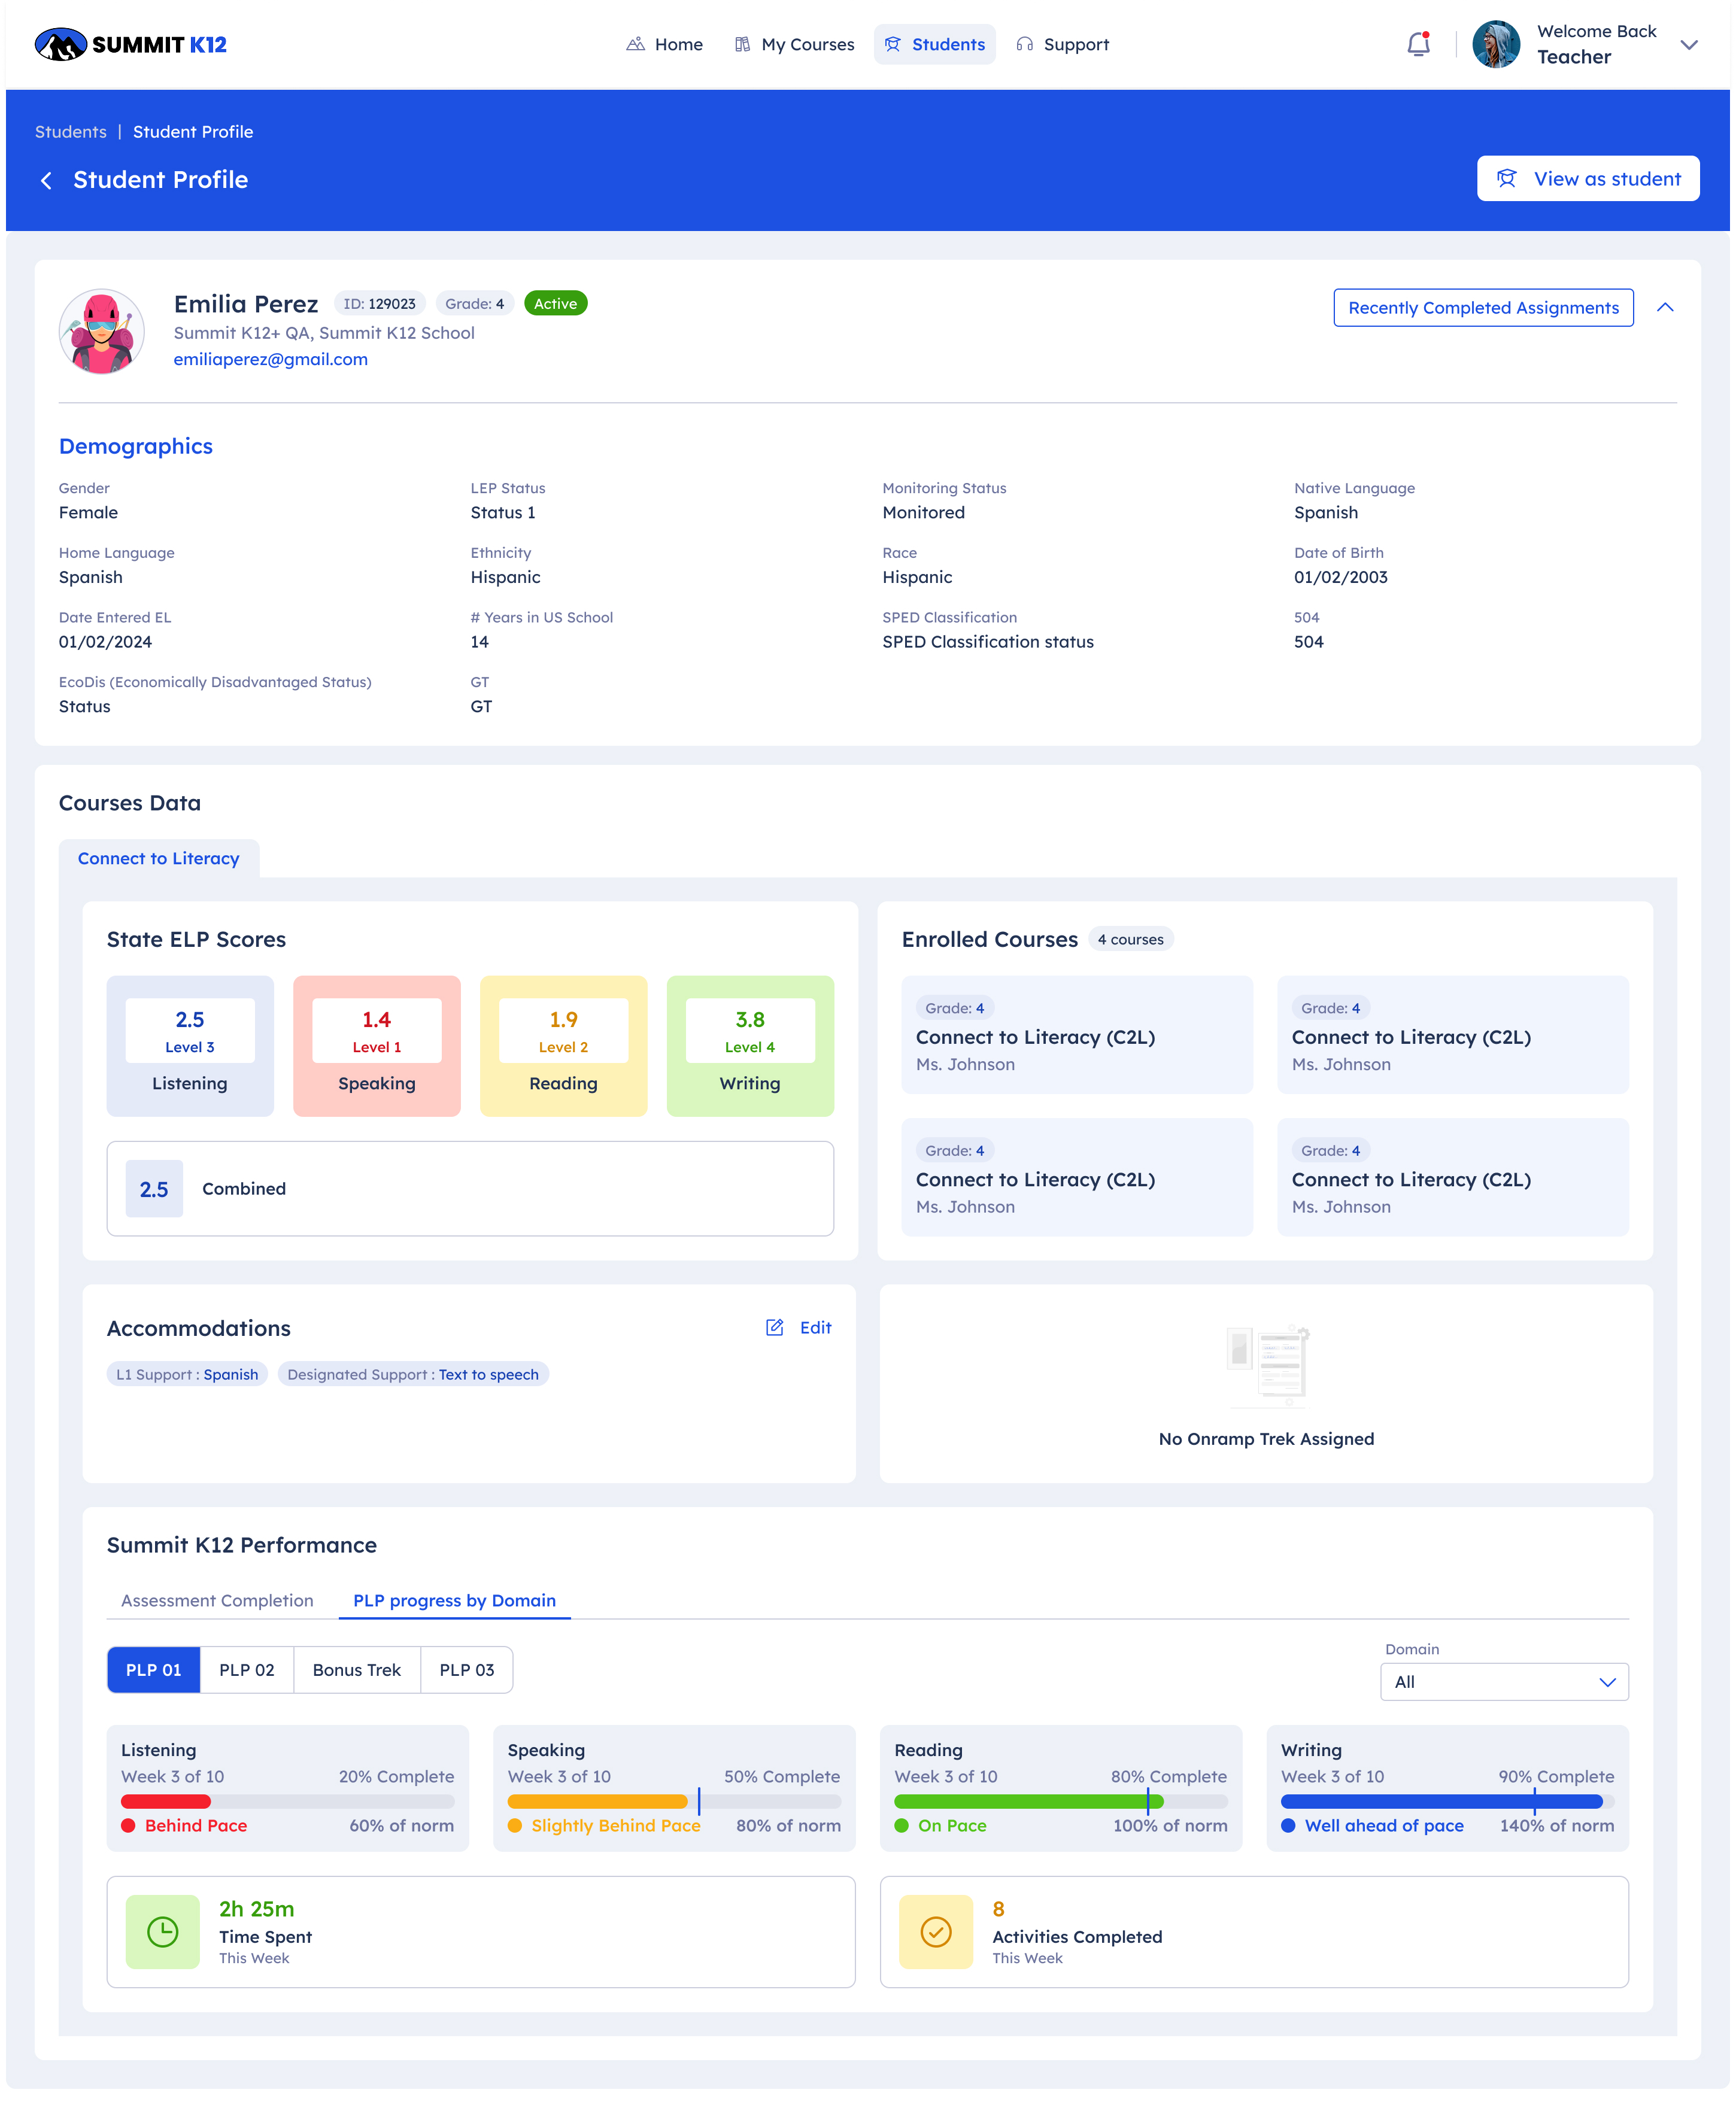Screen dimensions: 1736x2108
Task: Select Students in the top navigation
Action: coord(935,44)
